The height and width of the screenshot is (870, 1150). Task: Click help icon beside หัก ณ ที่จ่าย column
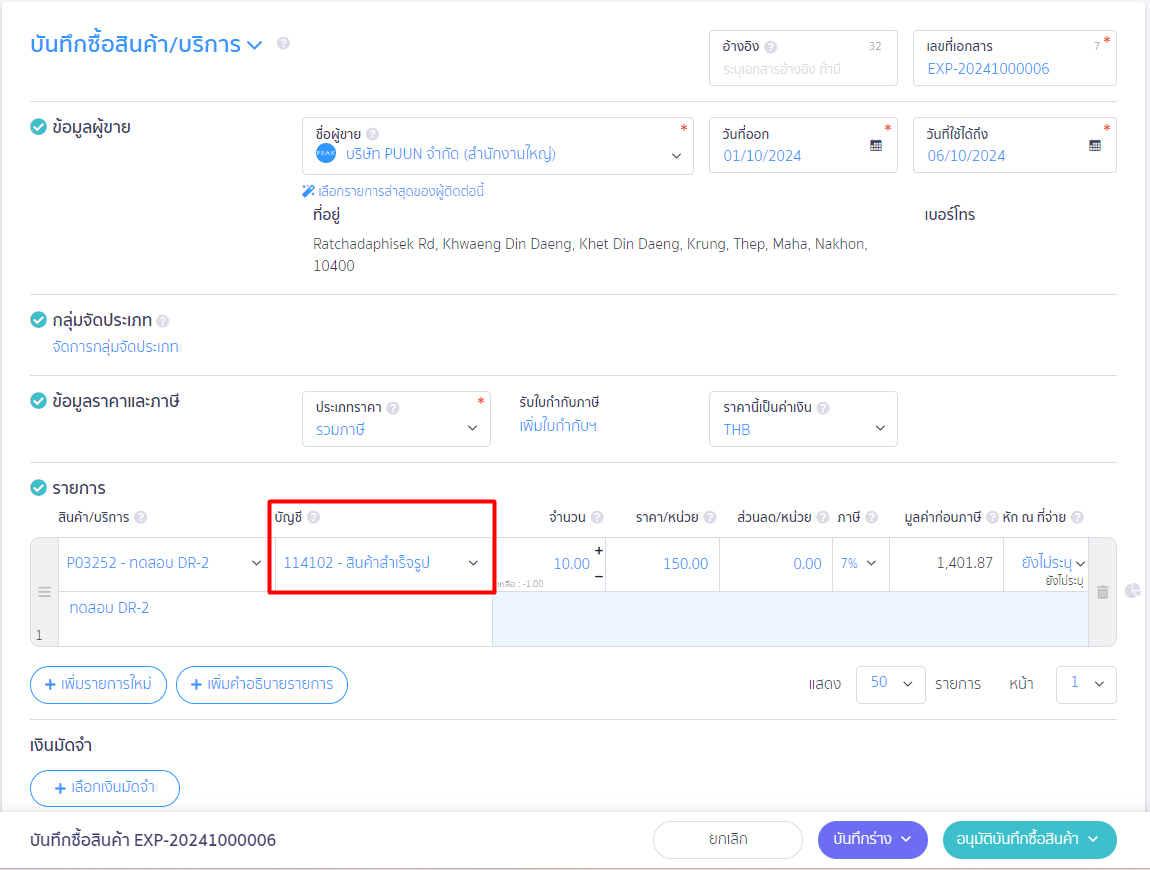click(x=1077, y=517)
